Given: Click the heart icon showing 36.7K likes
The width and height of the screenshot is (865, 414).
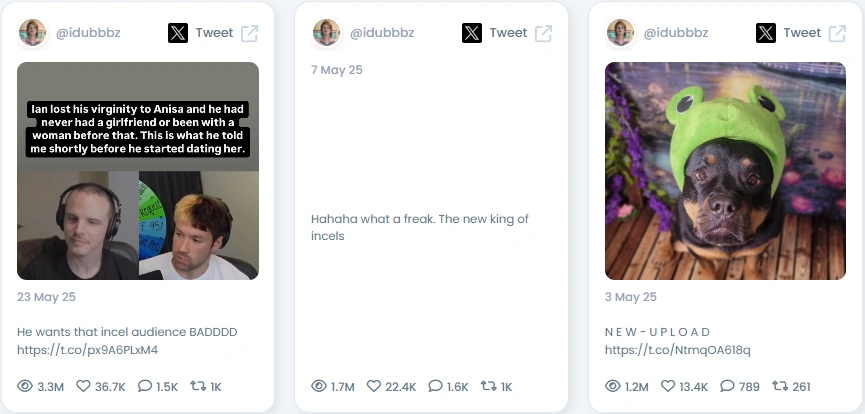Looking at the screenshot, I should click(x=83, y=386).
